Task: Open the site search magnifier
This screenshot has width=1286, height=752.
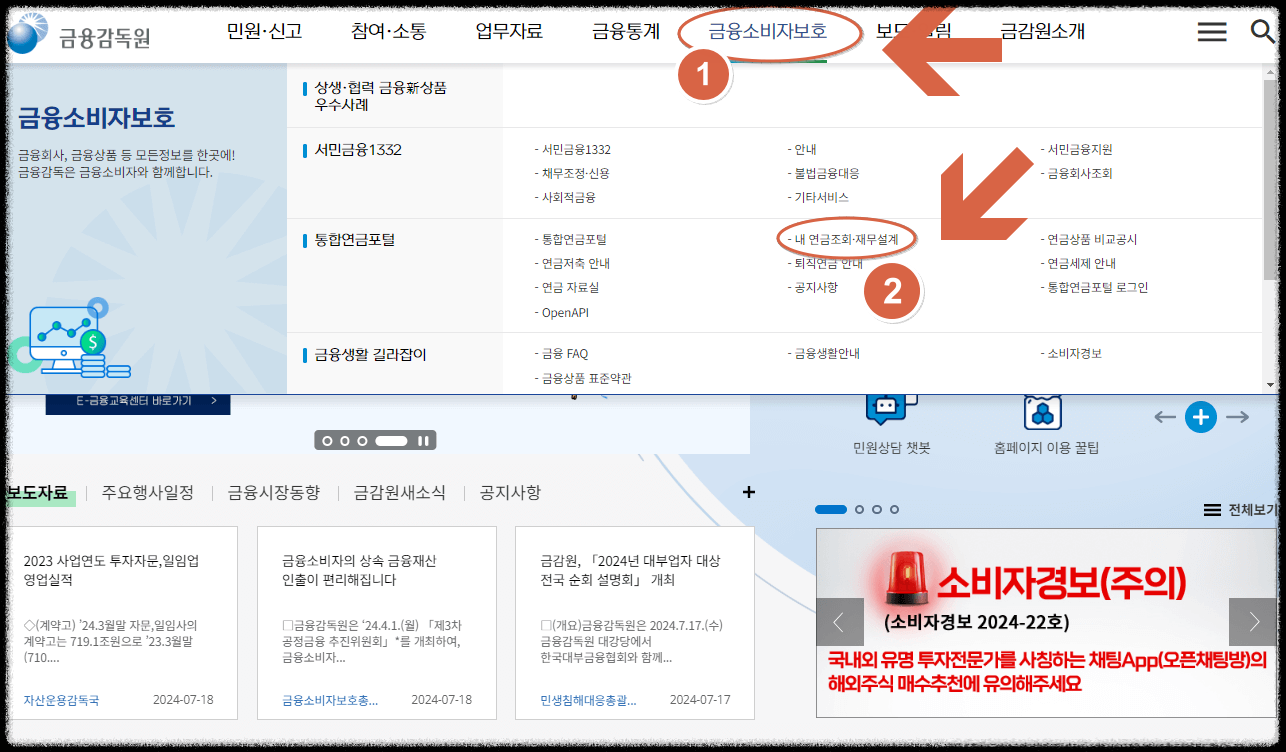Action: tap(1262, 31)
